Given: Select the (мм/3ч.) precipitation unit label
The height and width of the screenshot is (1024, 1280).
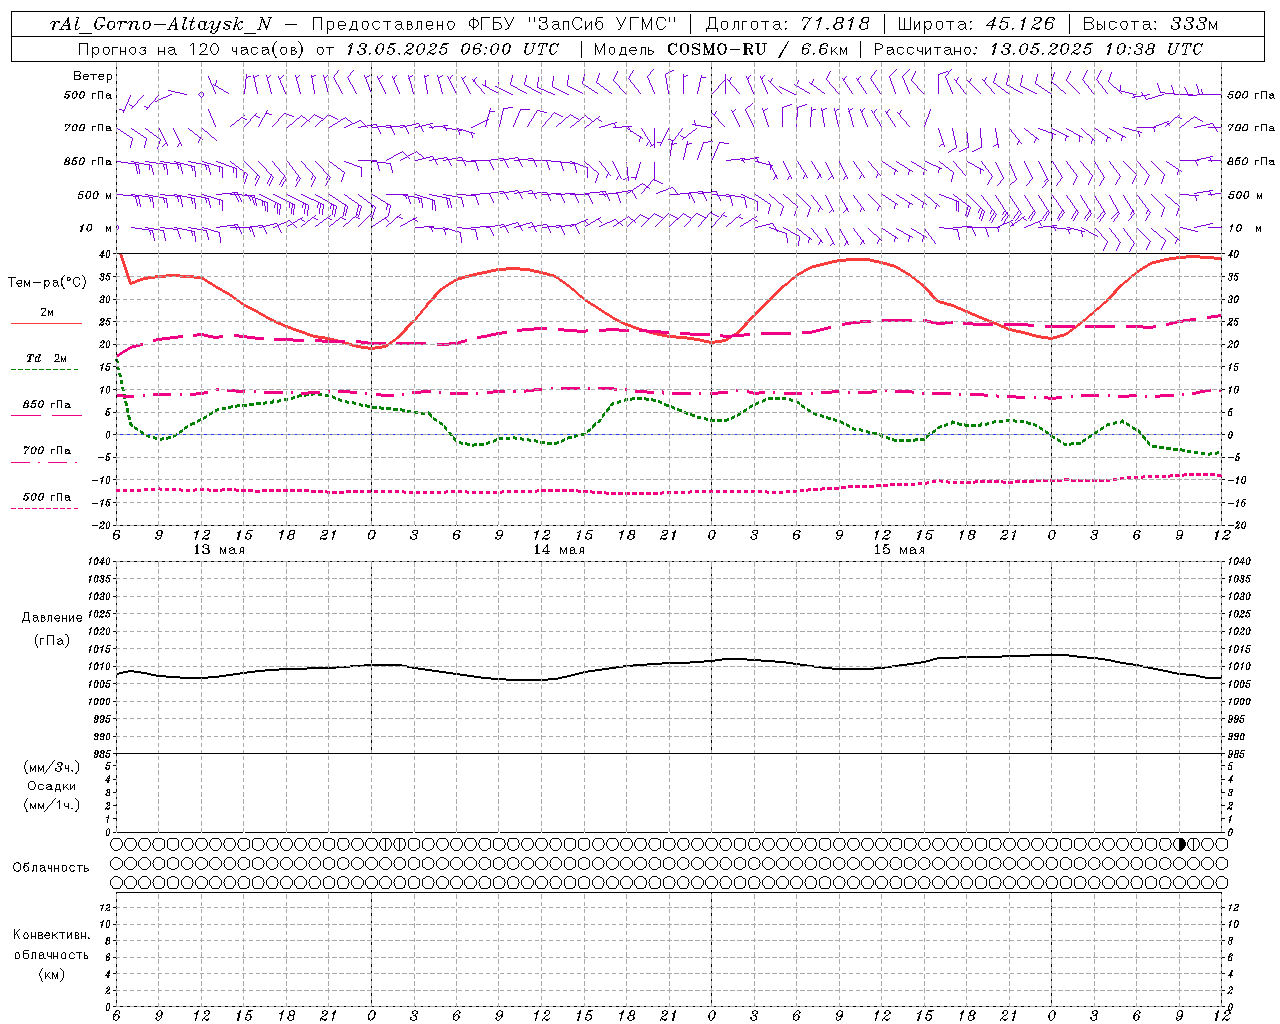Looking at the screenshot, I should click(52, 768).
